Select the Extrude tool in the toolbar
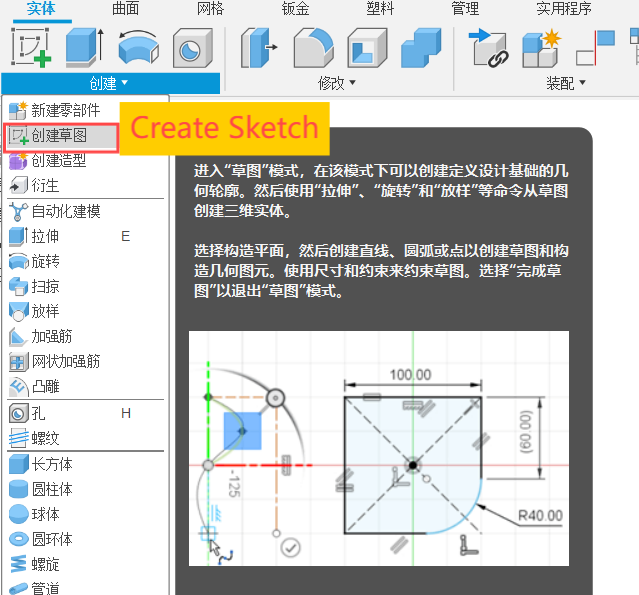This screenshot has width=639, height=595. [85, 47]
